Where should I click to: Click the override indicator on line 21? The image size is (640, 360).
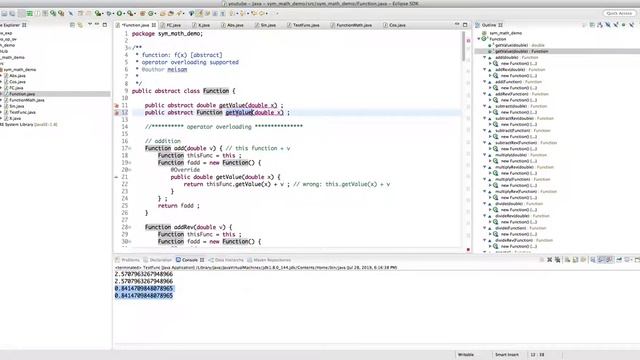tap(116, 177)
